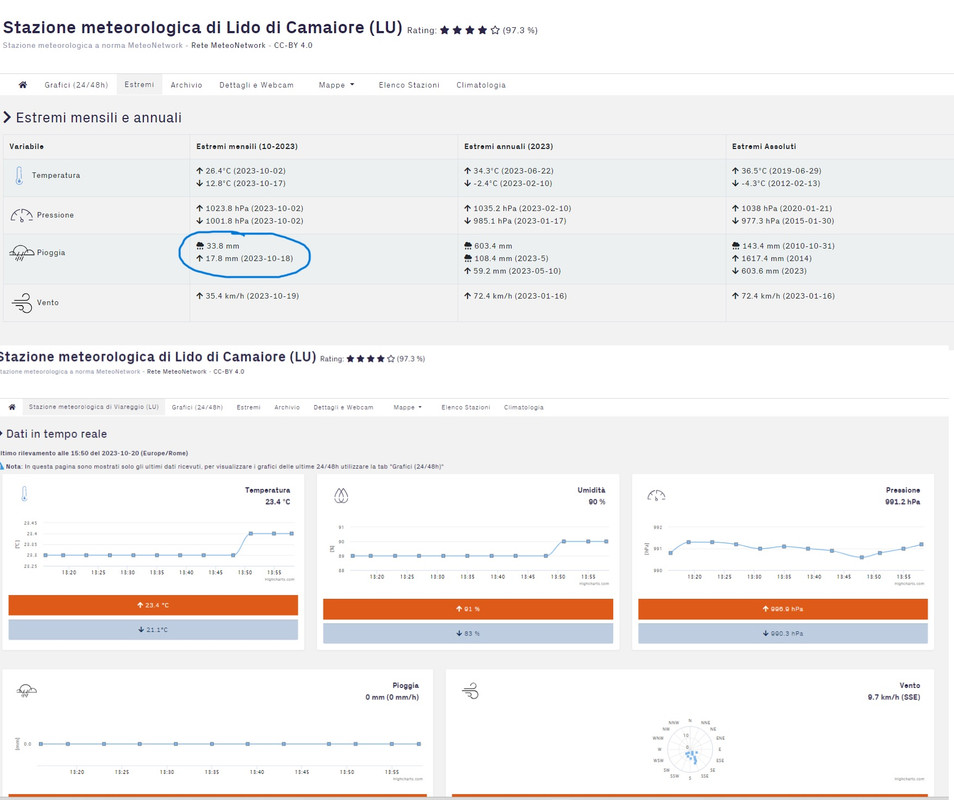Click the rating stars in the lower page header
954x800 pixels.
(x=371, y=359)
